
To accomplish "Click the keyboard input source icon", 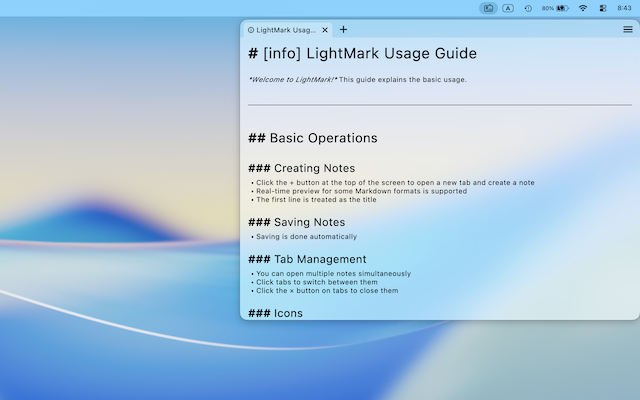I will (508, 8).
